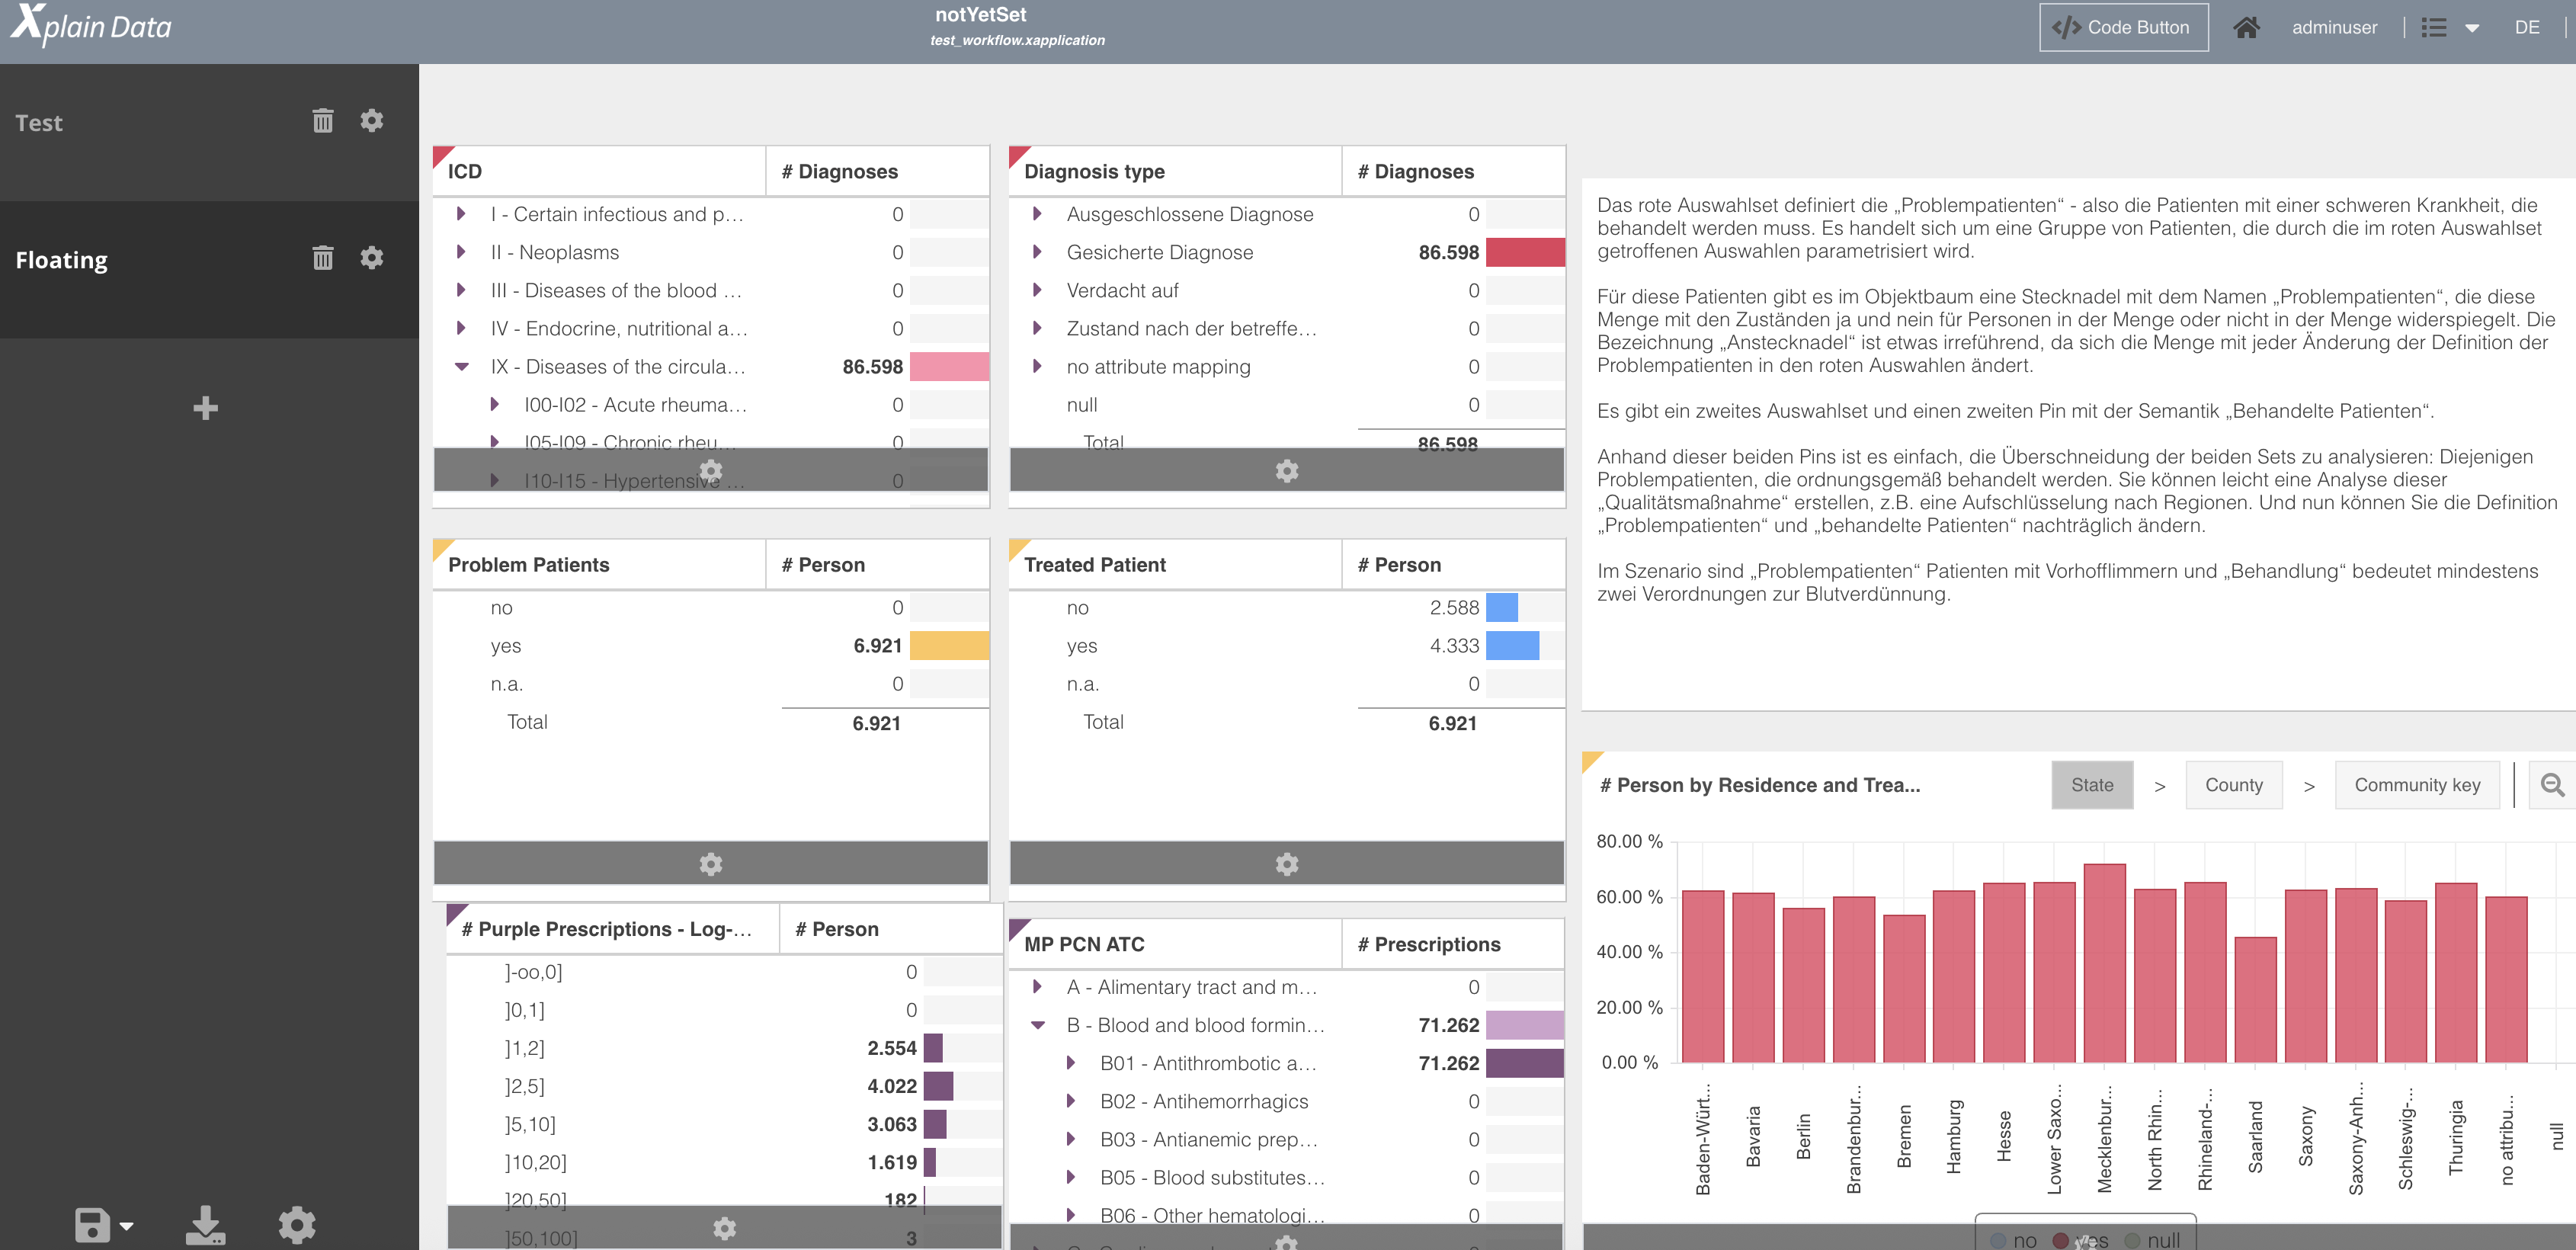This screenshot has height=1250, width=2576.
Task: Open settings gear of the Problem Patients table
Action: click(711, 864)
